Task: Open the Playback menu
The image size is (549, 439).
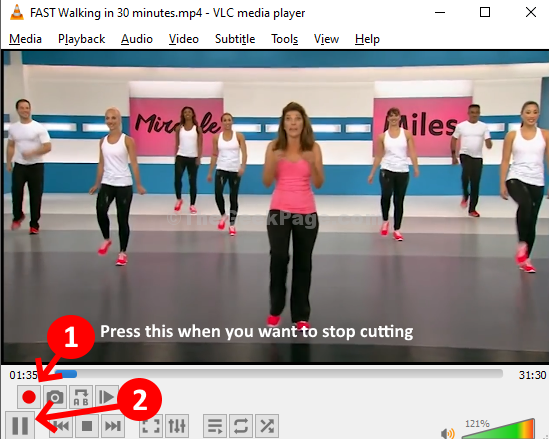Action: 82,39
